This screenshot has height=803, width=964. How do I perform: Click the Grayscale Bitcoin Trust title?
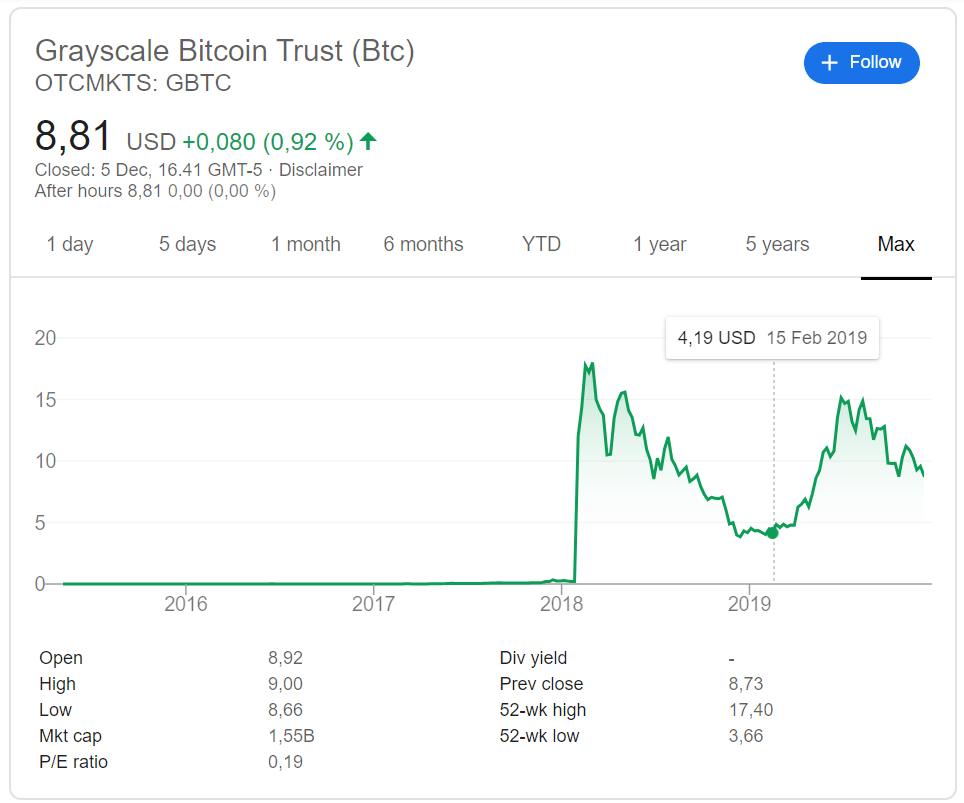[x=224, y=51]
